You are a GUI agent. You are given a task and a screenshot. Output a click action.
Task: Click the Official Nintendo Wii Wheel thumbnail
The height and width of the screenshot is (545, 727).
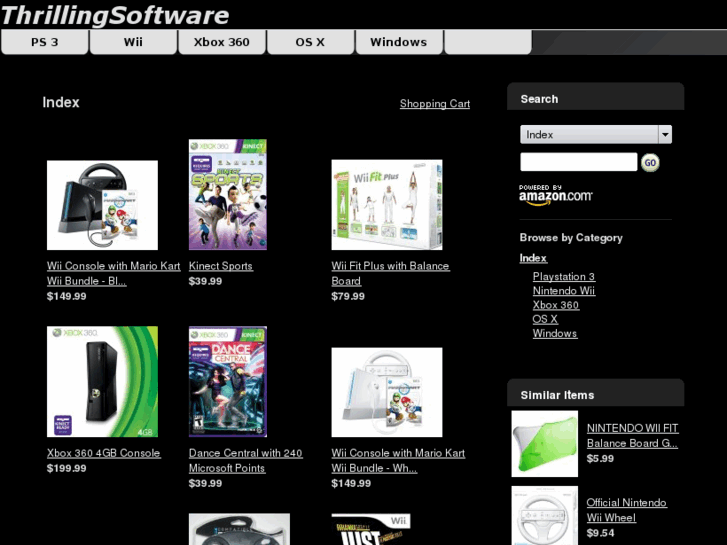click(x=545, y=515)
